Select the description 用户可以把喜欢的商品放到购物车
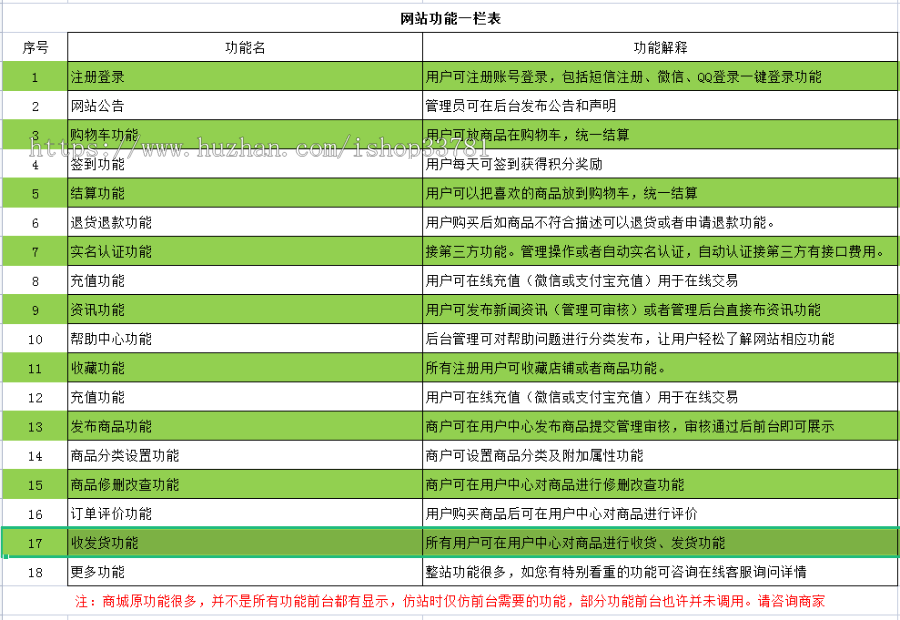Screen dimensions: 900x620 [x=660, y=193]
